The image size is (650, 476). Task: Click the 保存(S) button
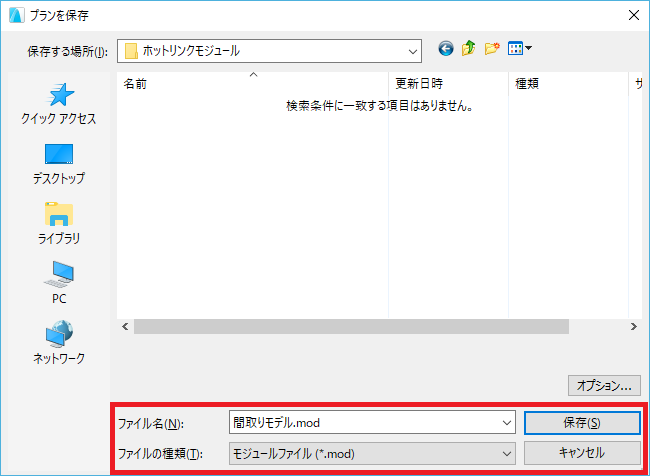point(582,423)
